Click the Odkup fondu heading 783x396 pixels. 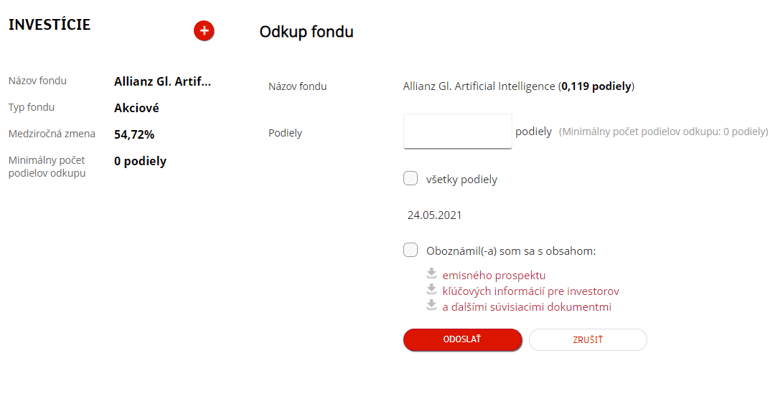coord(306,32)
